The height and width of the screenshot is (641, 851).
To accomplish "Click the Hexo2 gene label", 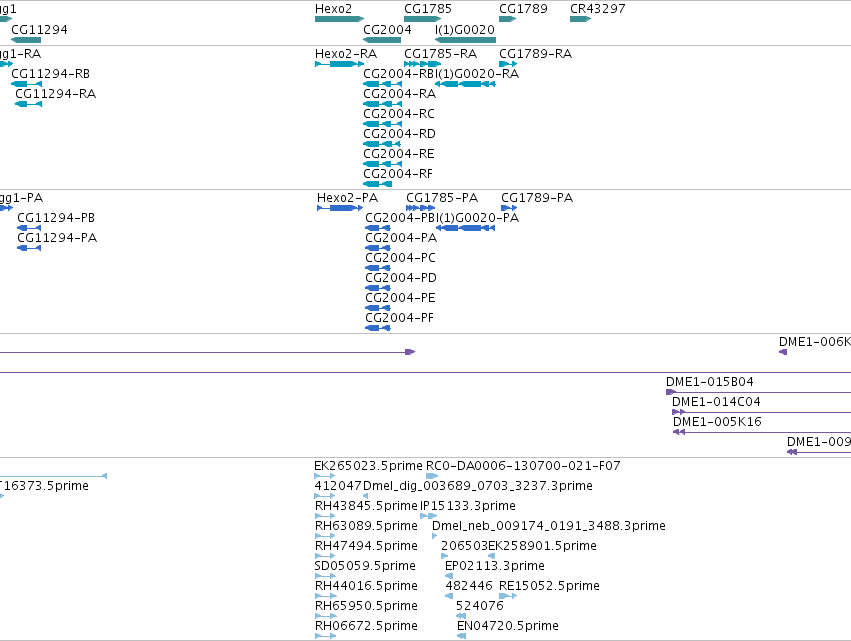I will (333, 9).
